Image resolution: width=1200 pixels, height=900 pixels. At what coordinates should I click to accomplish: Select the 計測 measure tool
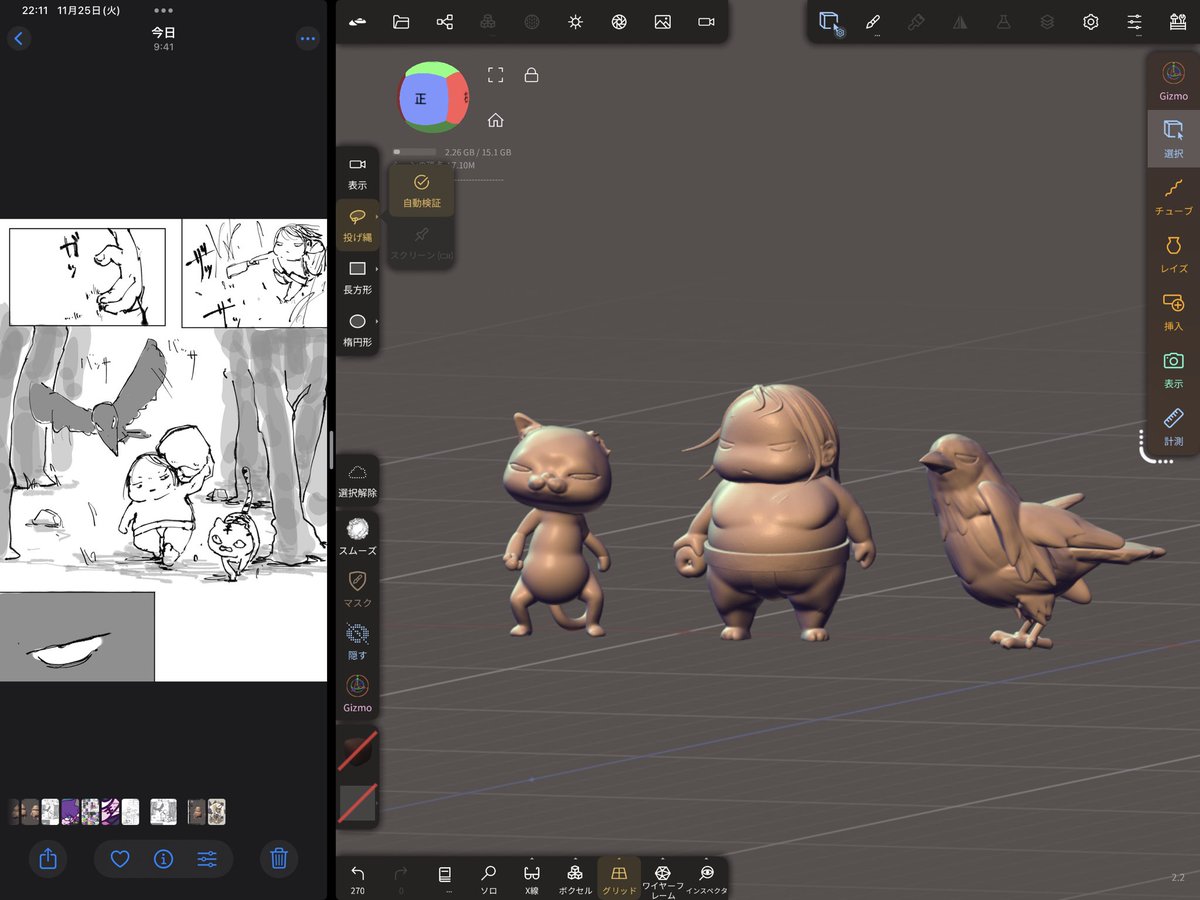[1174, 426]
